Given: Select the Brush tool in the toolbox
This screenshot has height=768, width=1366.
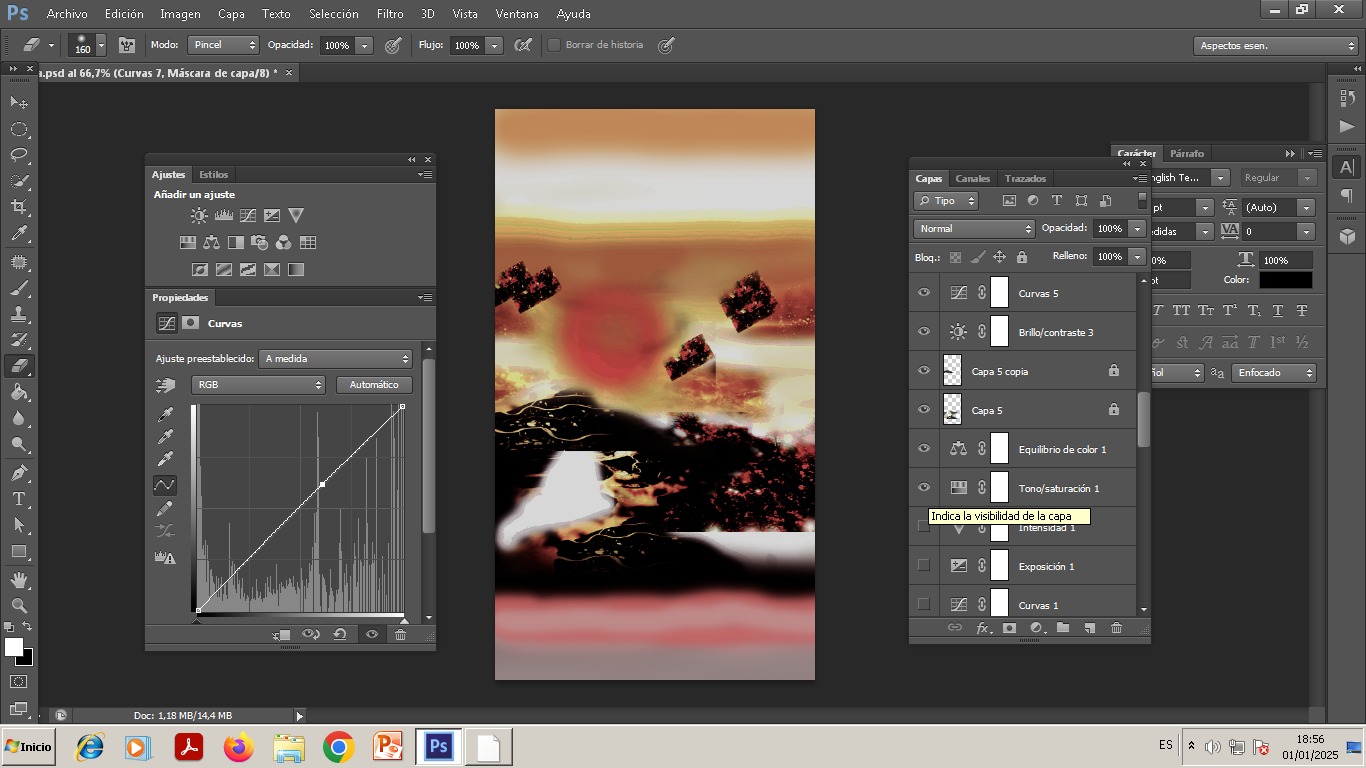Looking at the screenshot, I should point(19,288).
